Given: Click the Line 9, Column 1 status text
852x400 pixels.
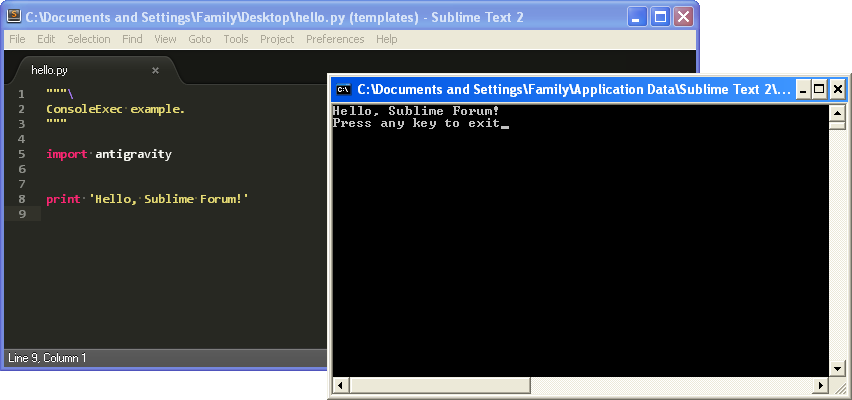Looking at the screenshot, I should click(x=47, y=357).
